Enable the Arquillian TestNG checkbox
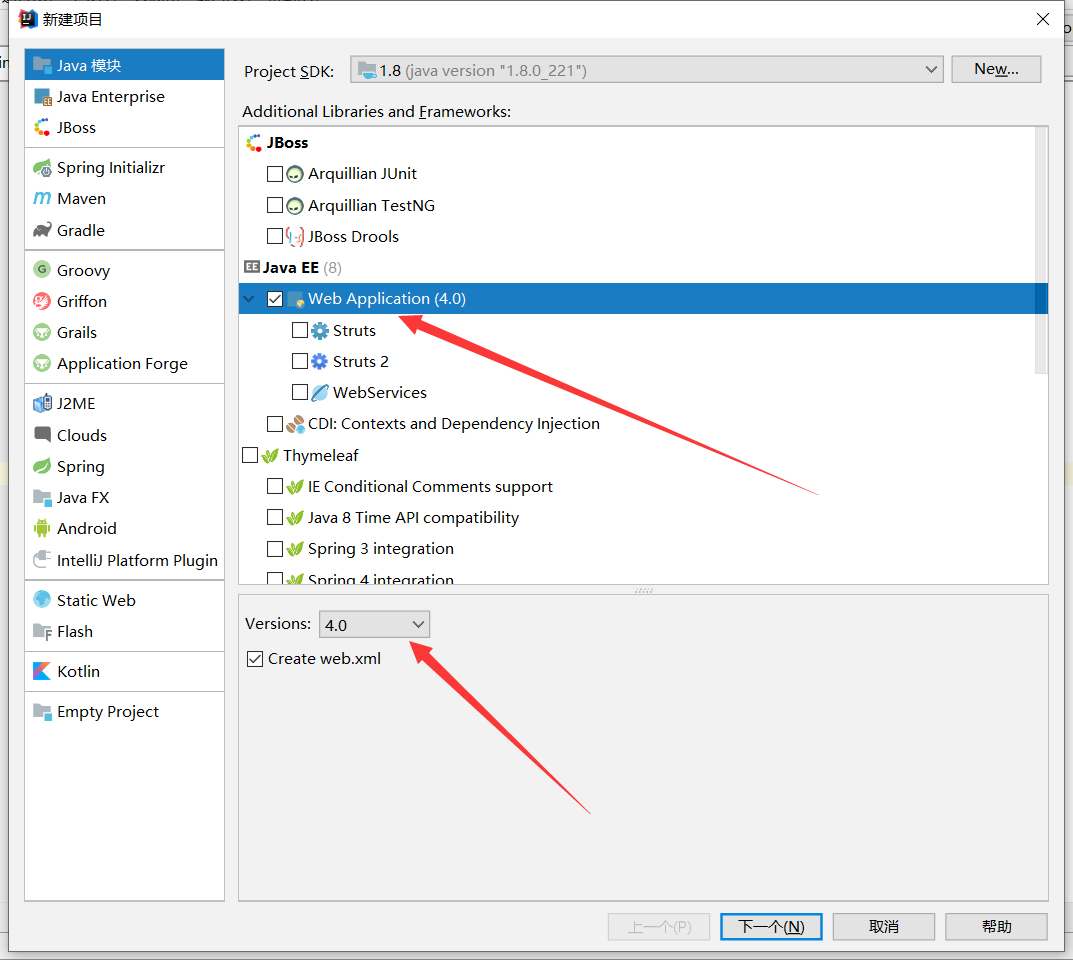Image resolution: width=1073 pixels, height=960 pixels. point(275,205)
